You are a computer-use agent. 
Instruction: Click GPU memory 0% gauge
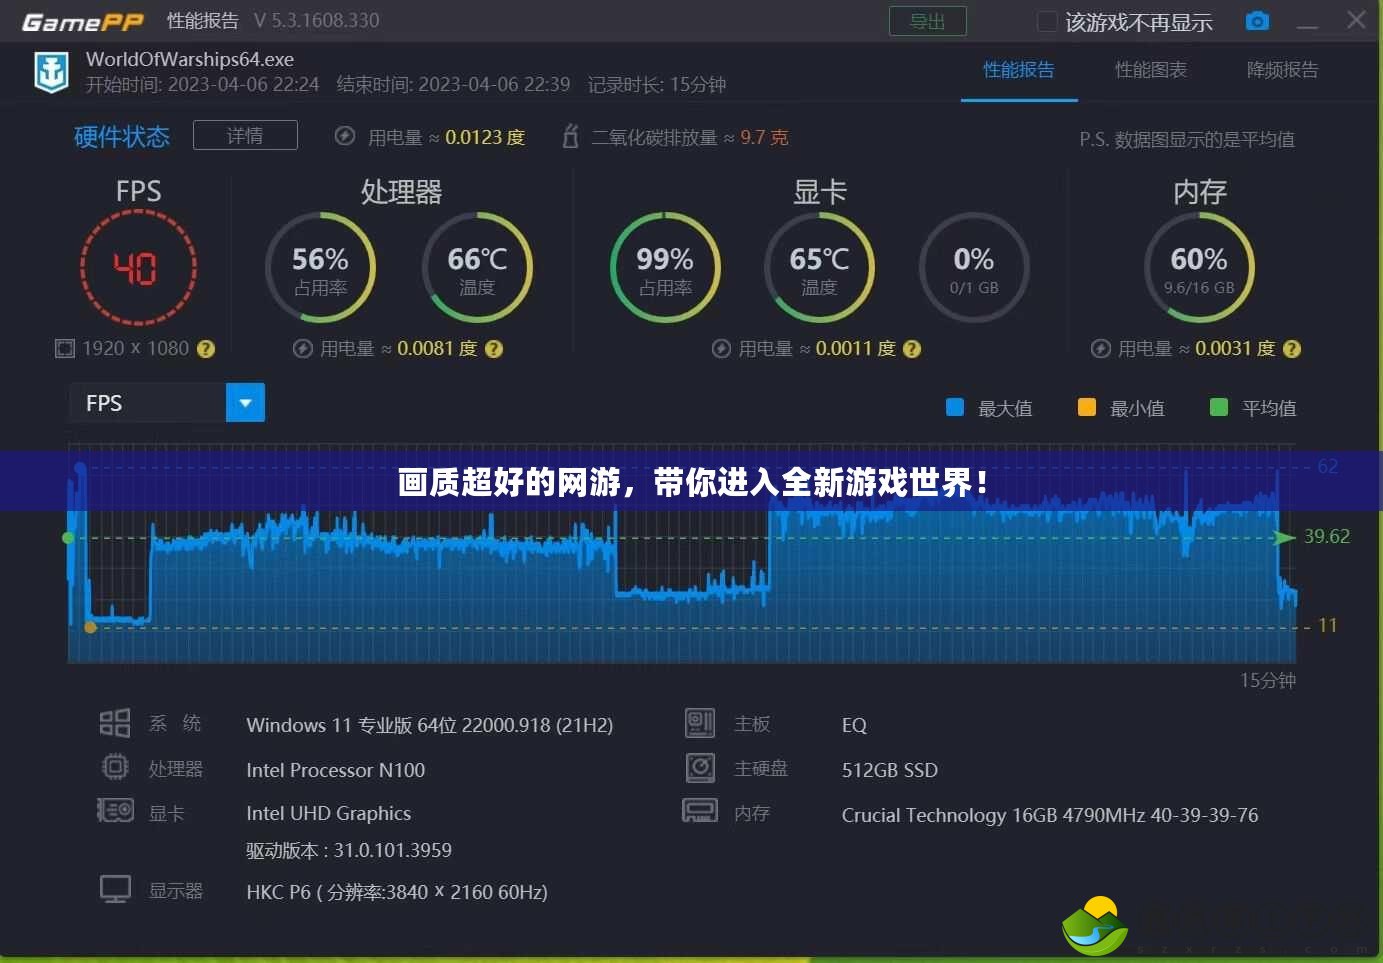pyautogui.click(x=974, y=268)
